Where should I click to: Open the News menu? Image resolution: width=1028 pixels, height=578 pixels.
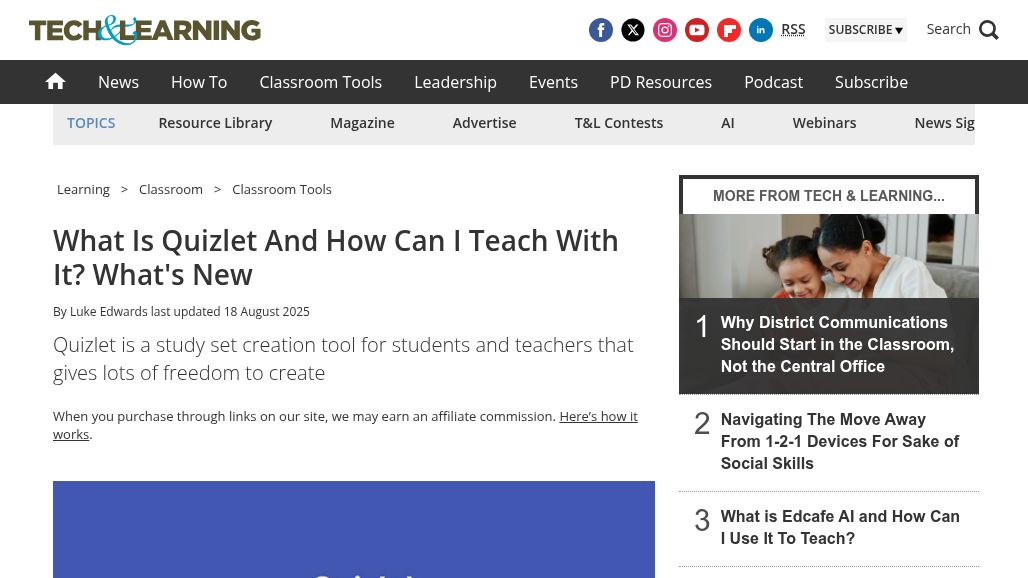click(119, 82)
